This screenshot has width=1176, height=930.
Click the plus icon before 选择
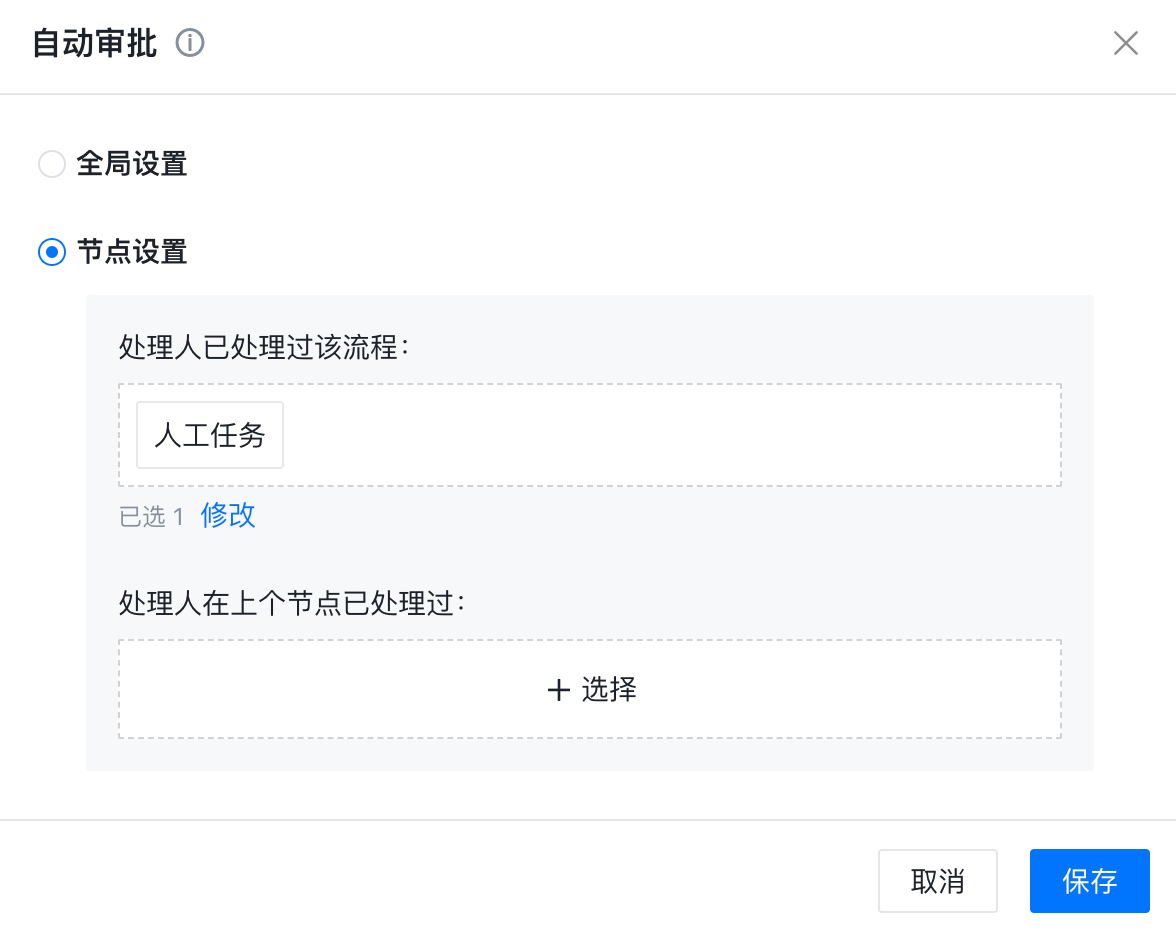coord(559,690)
